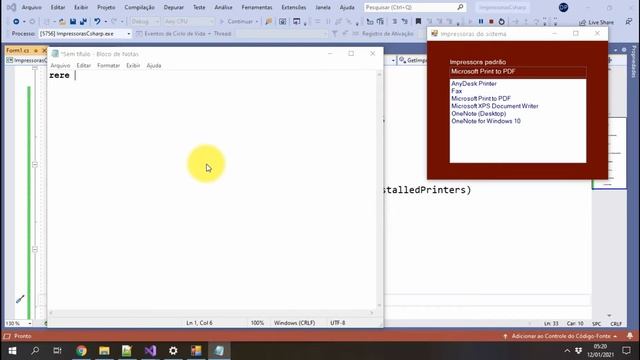Click the feedback icon right of Live Share

(x=629, y=22)
